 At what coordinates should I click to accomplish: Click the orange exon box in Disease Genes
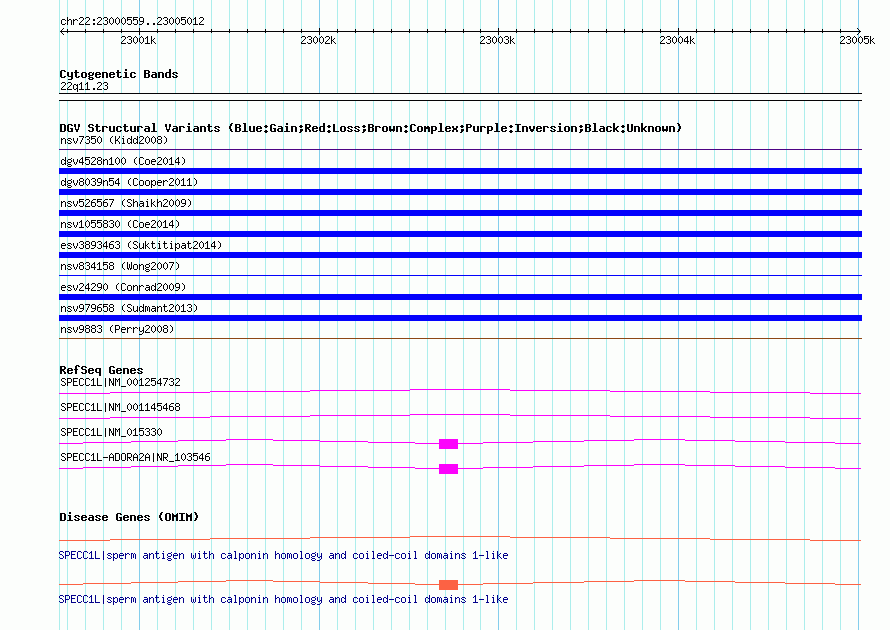[448, 585]
